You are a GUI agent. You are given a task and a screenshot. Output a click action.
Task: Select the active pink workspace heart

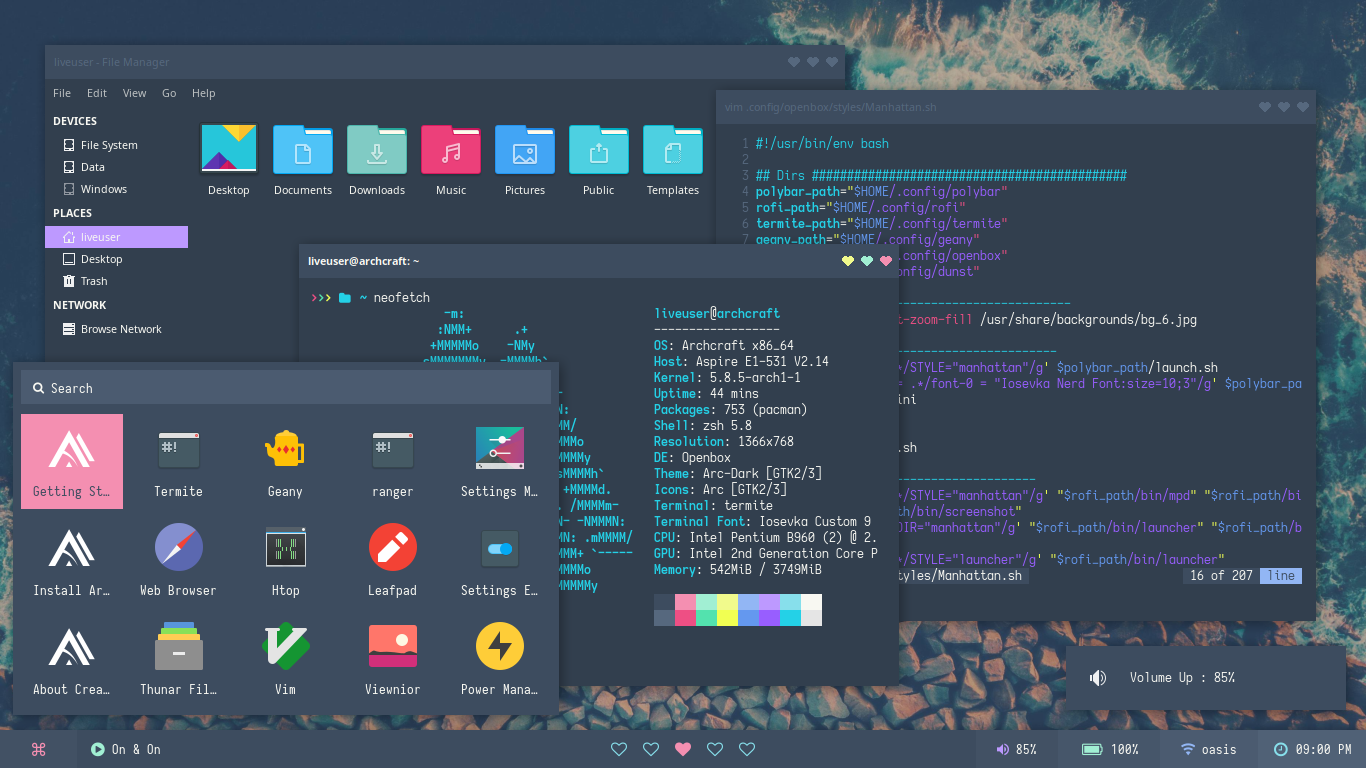[x=683, y=749]
